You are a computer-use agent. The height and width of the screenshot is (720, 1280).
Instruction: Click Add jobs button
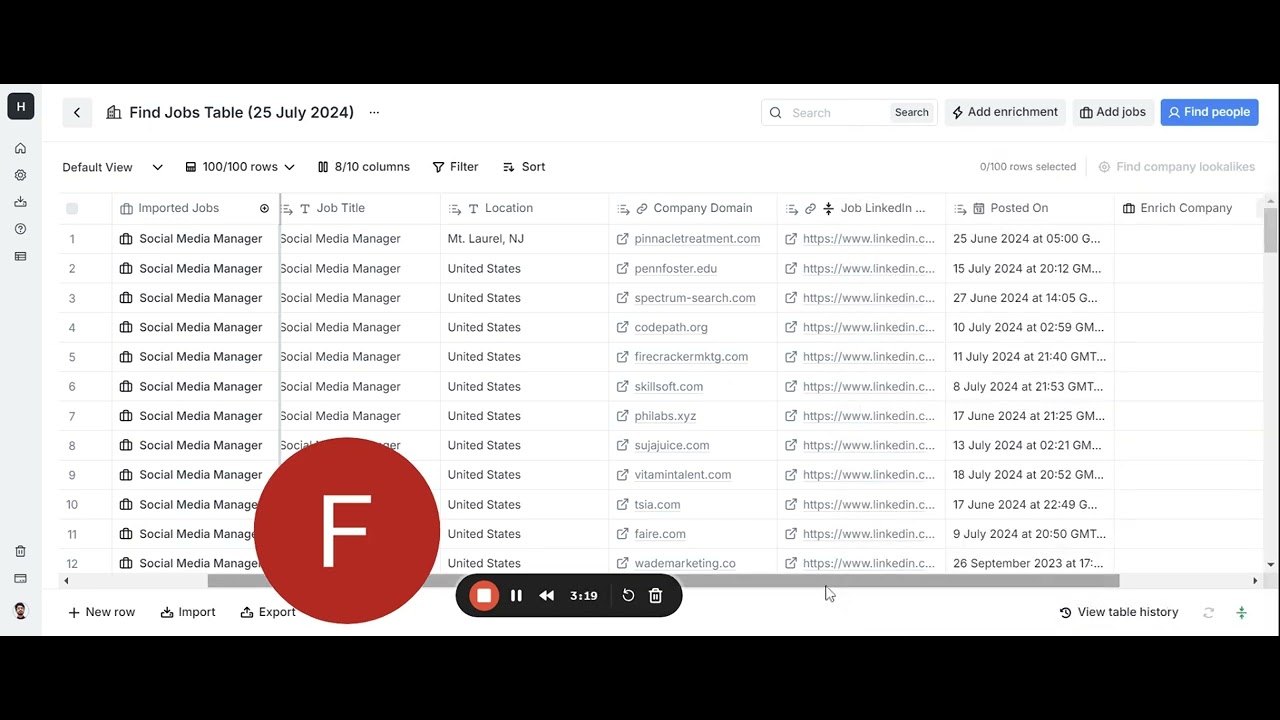1112,112
